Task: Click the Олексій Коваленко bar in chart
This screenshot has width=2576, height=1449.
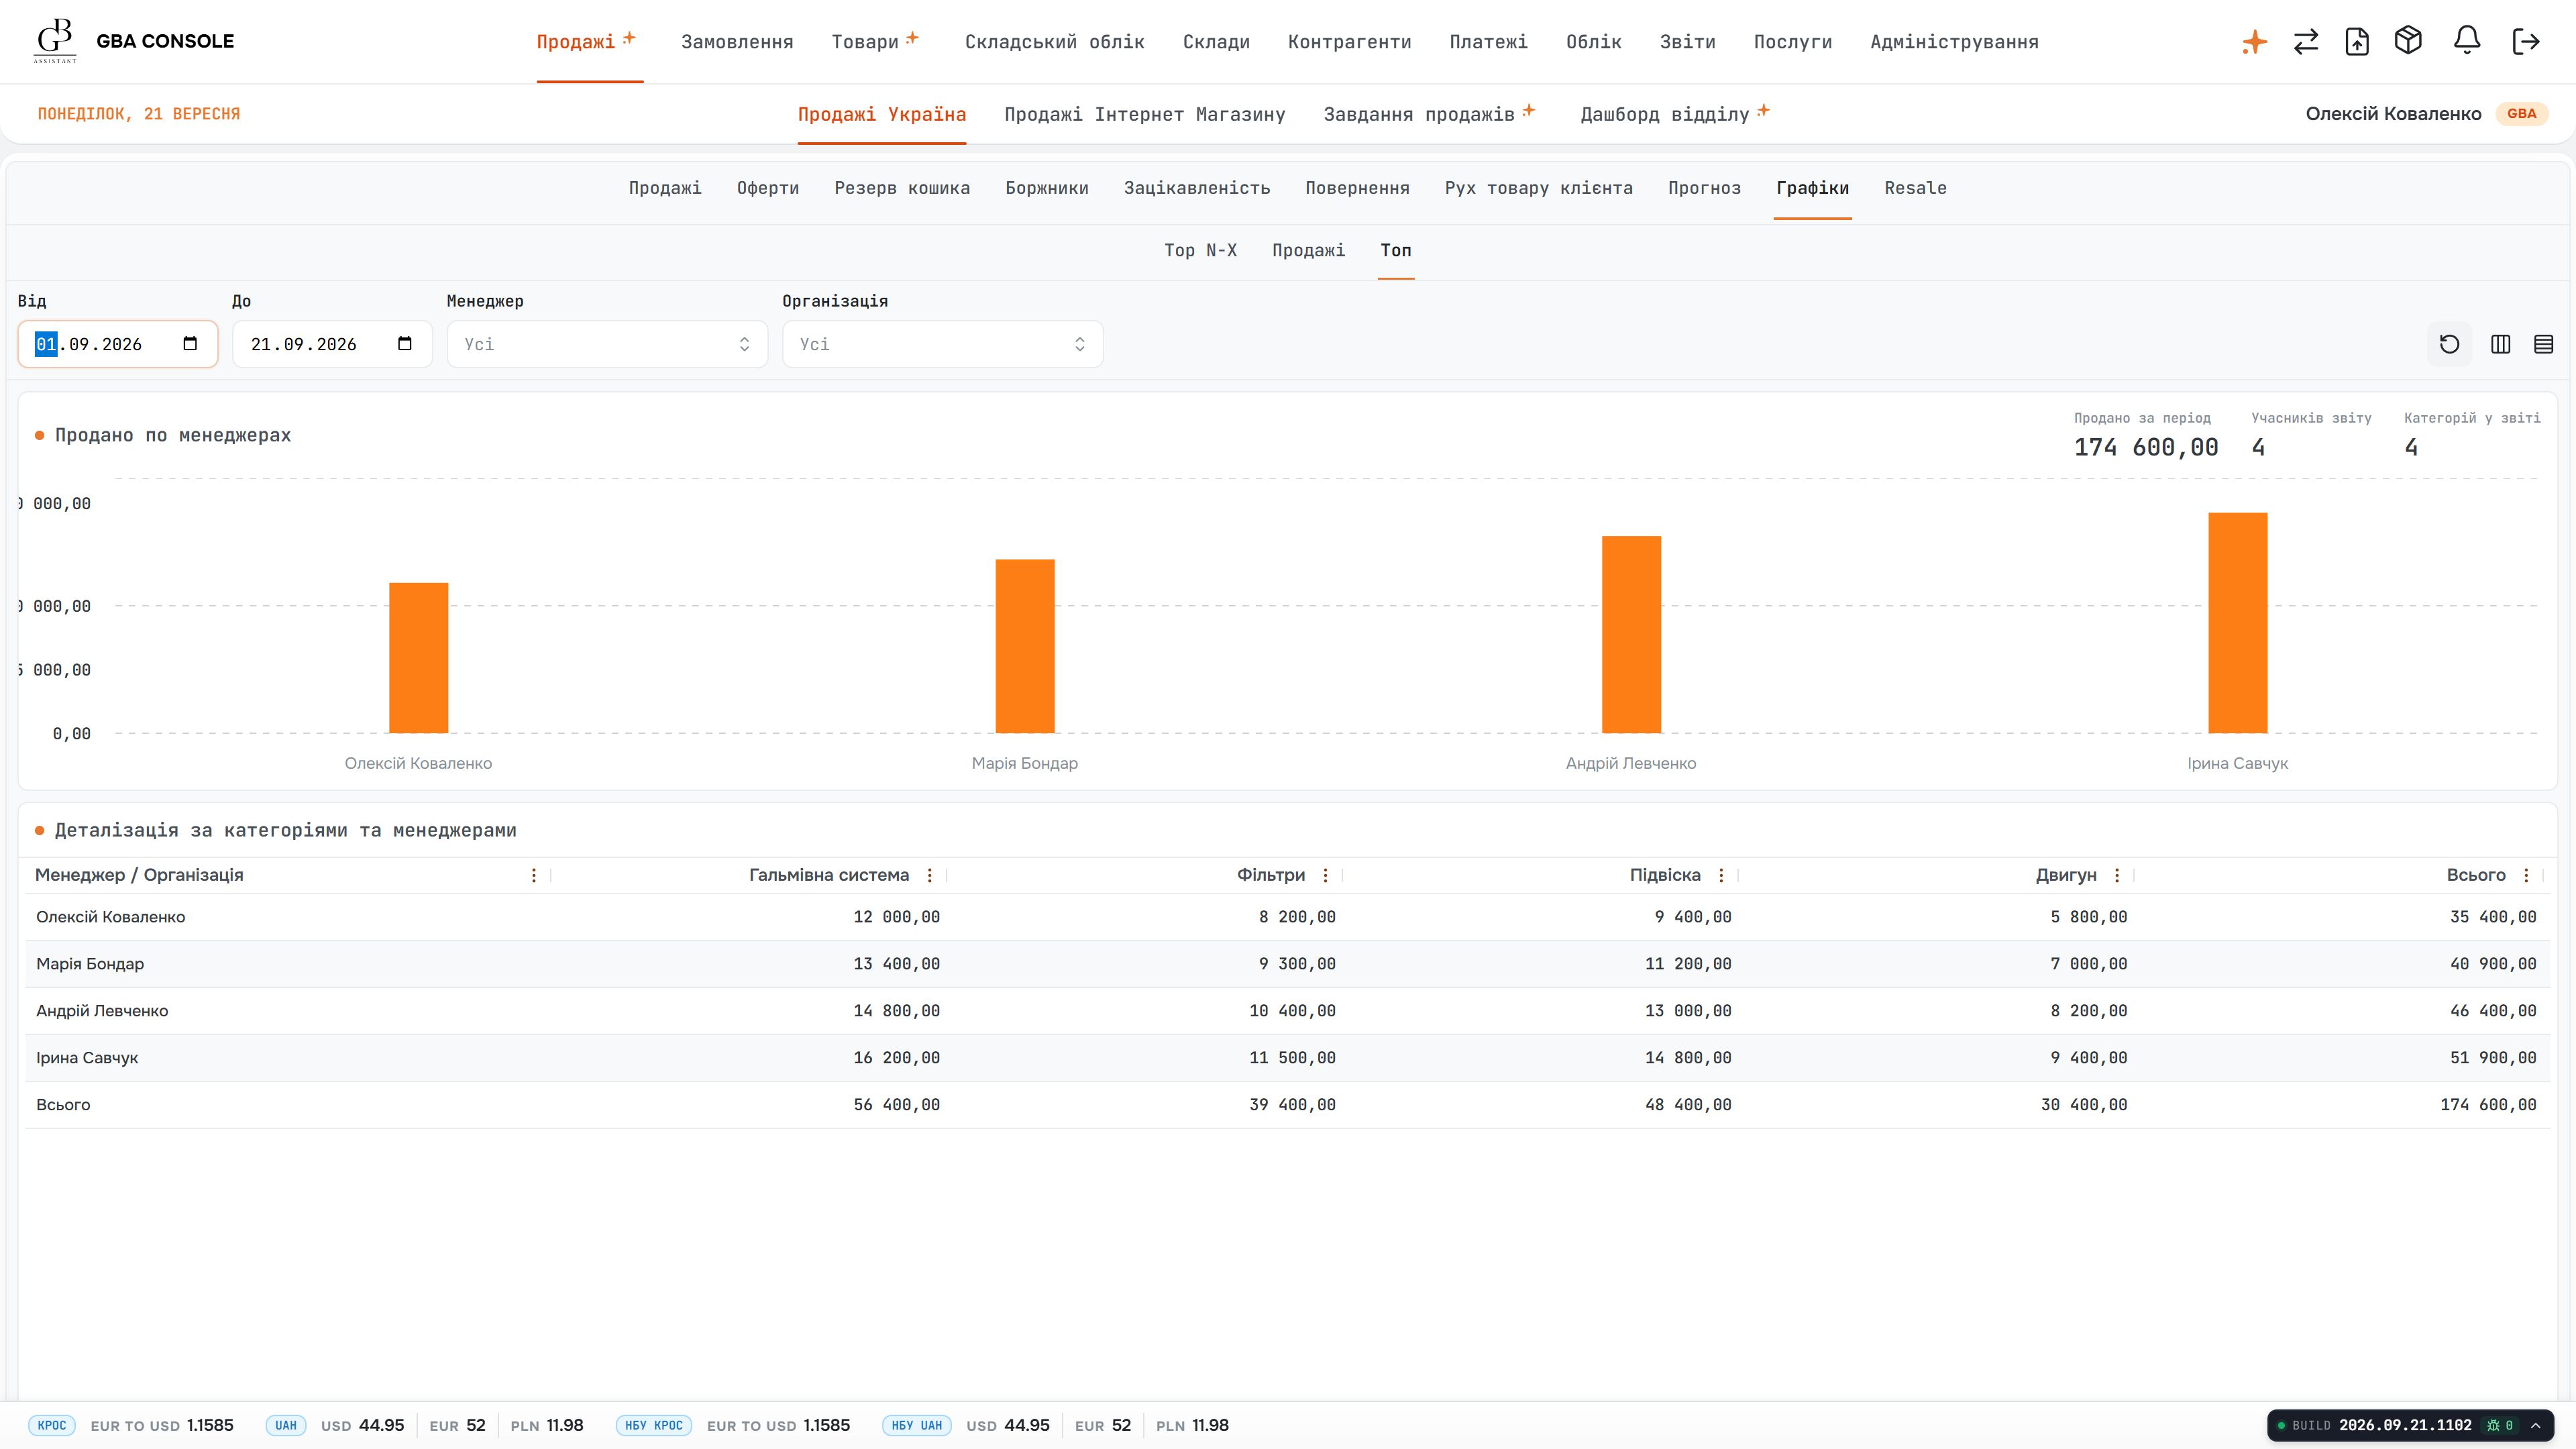Action: [x=418, y=658]
